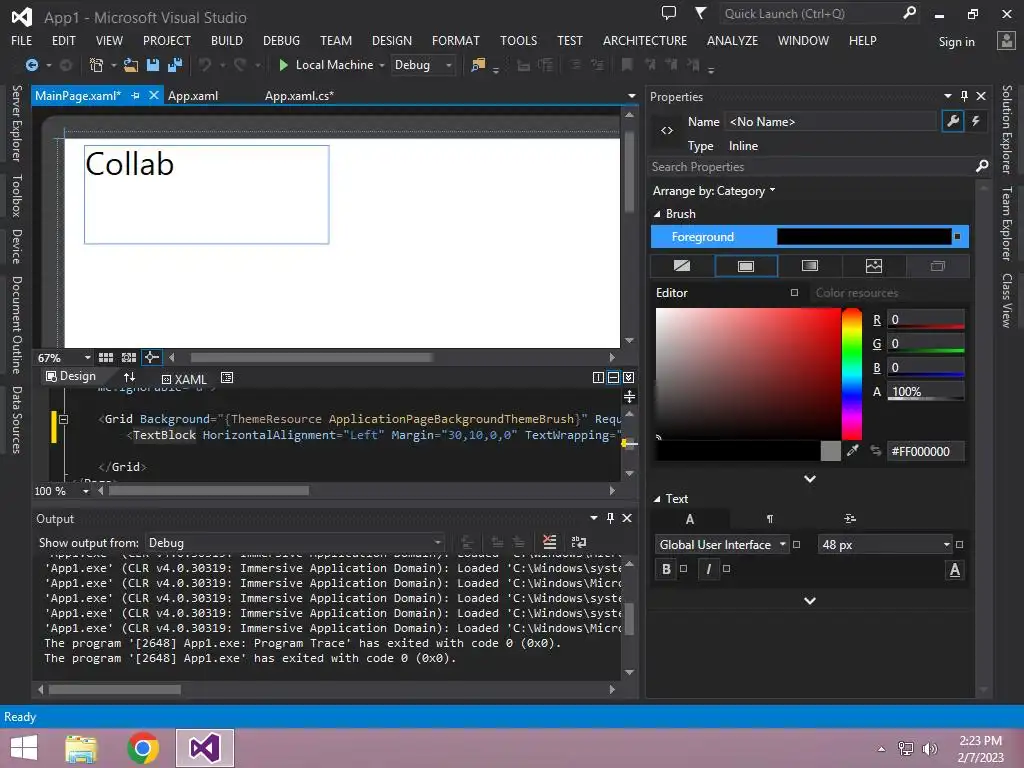1024x768 pixels.
Task: Click Sign in link
Action: point(957,42)
